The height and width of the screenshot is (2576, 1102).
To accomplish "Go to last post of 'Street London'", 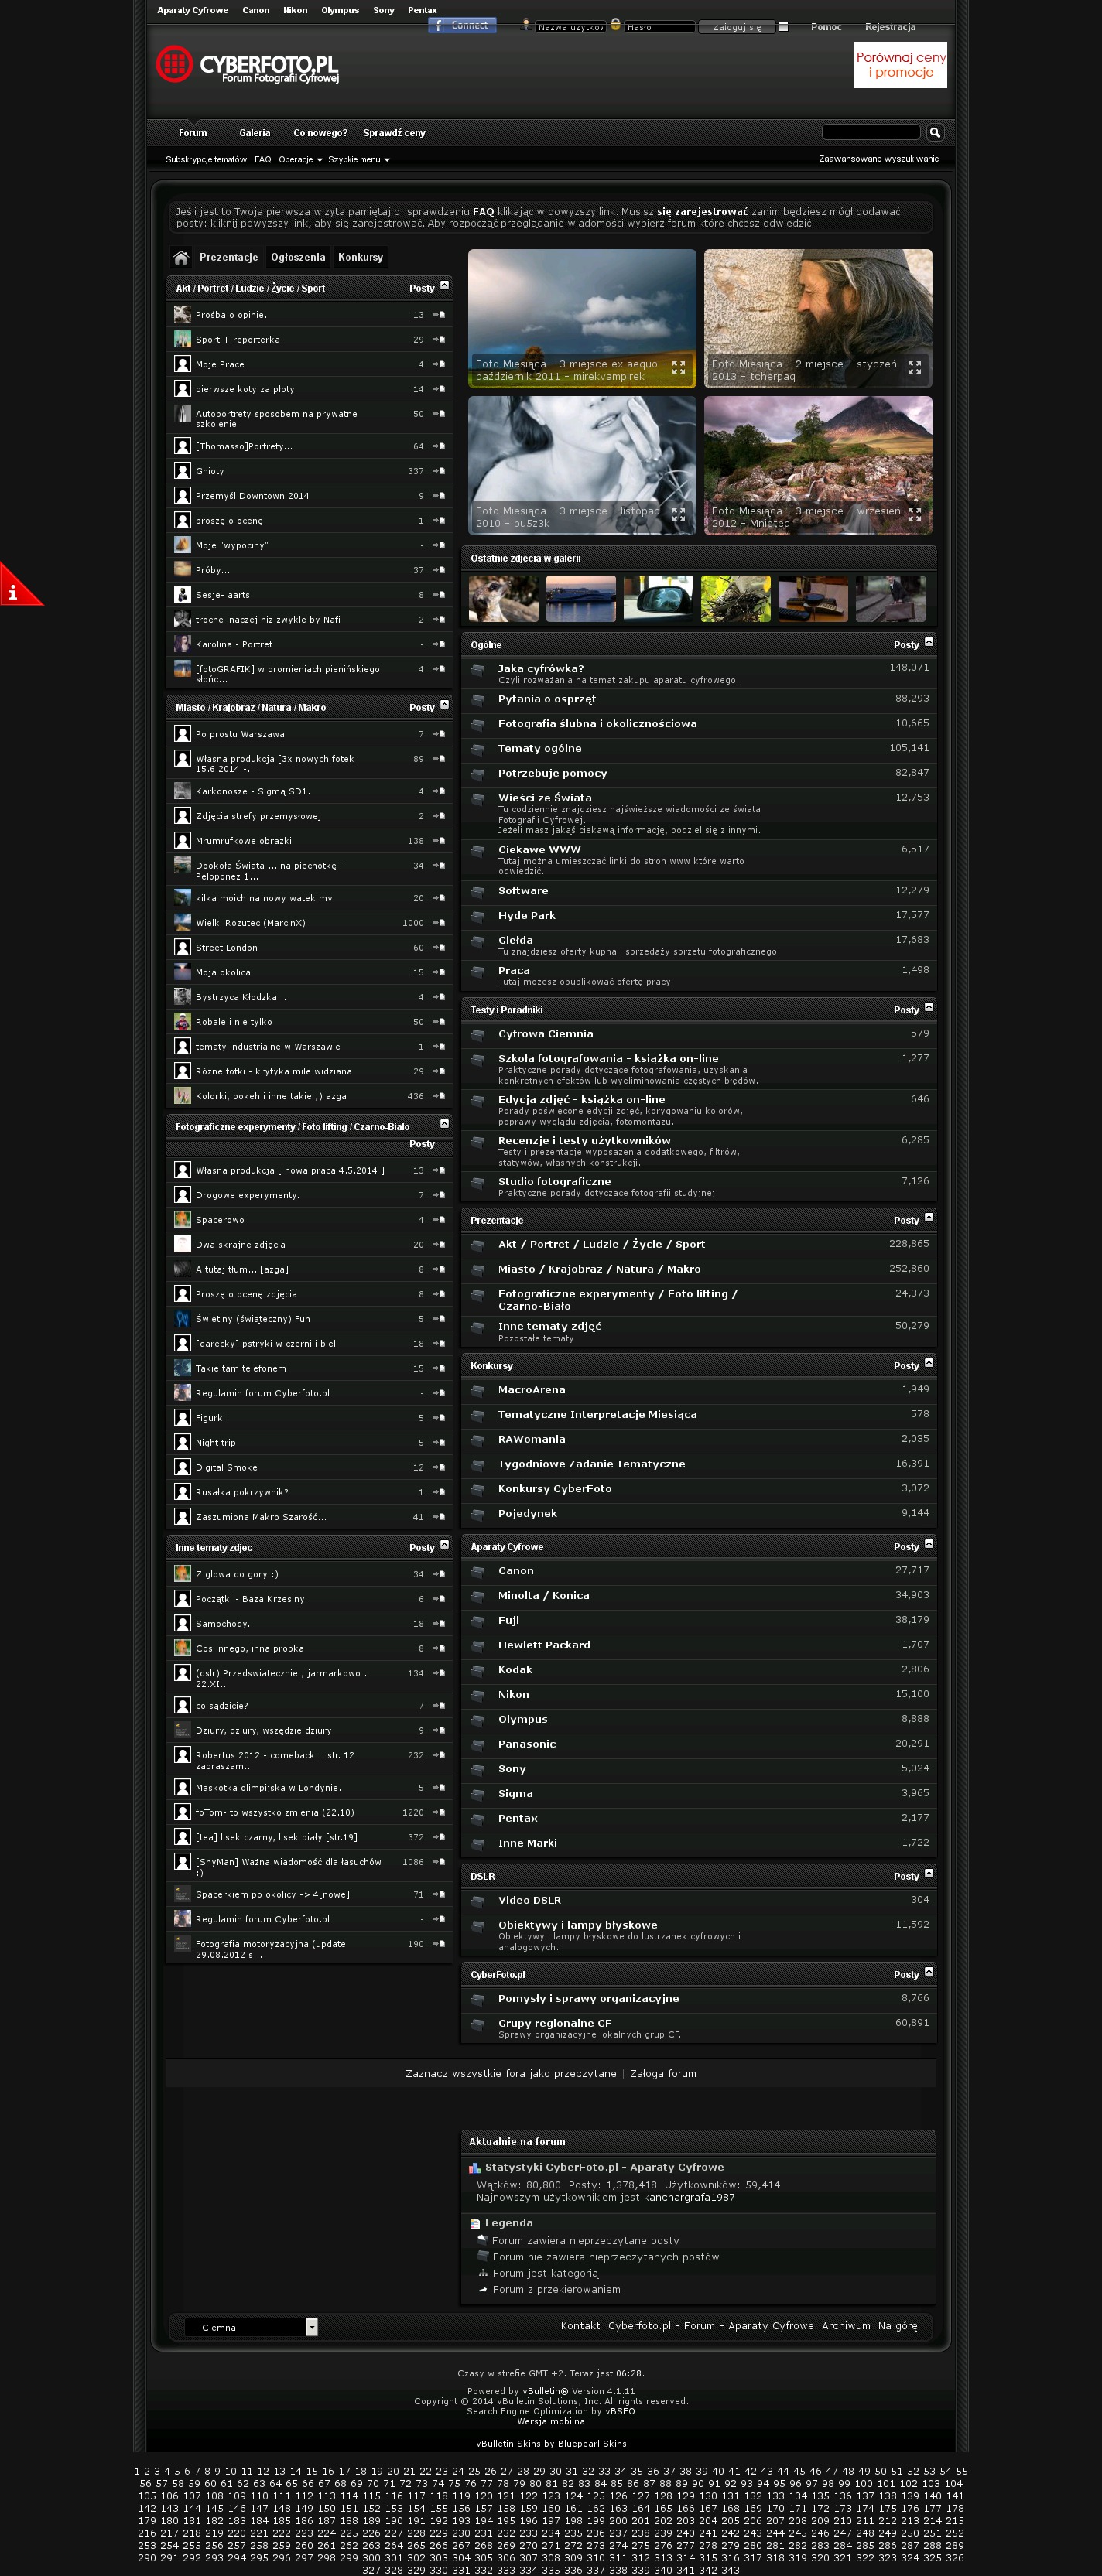I will [438, 948].
